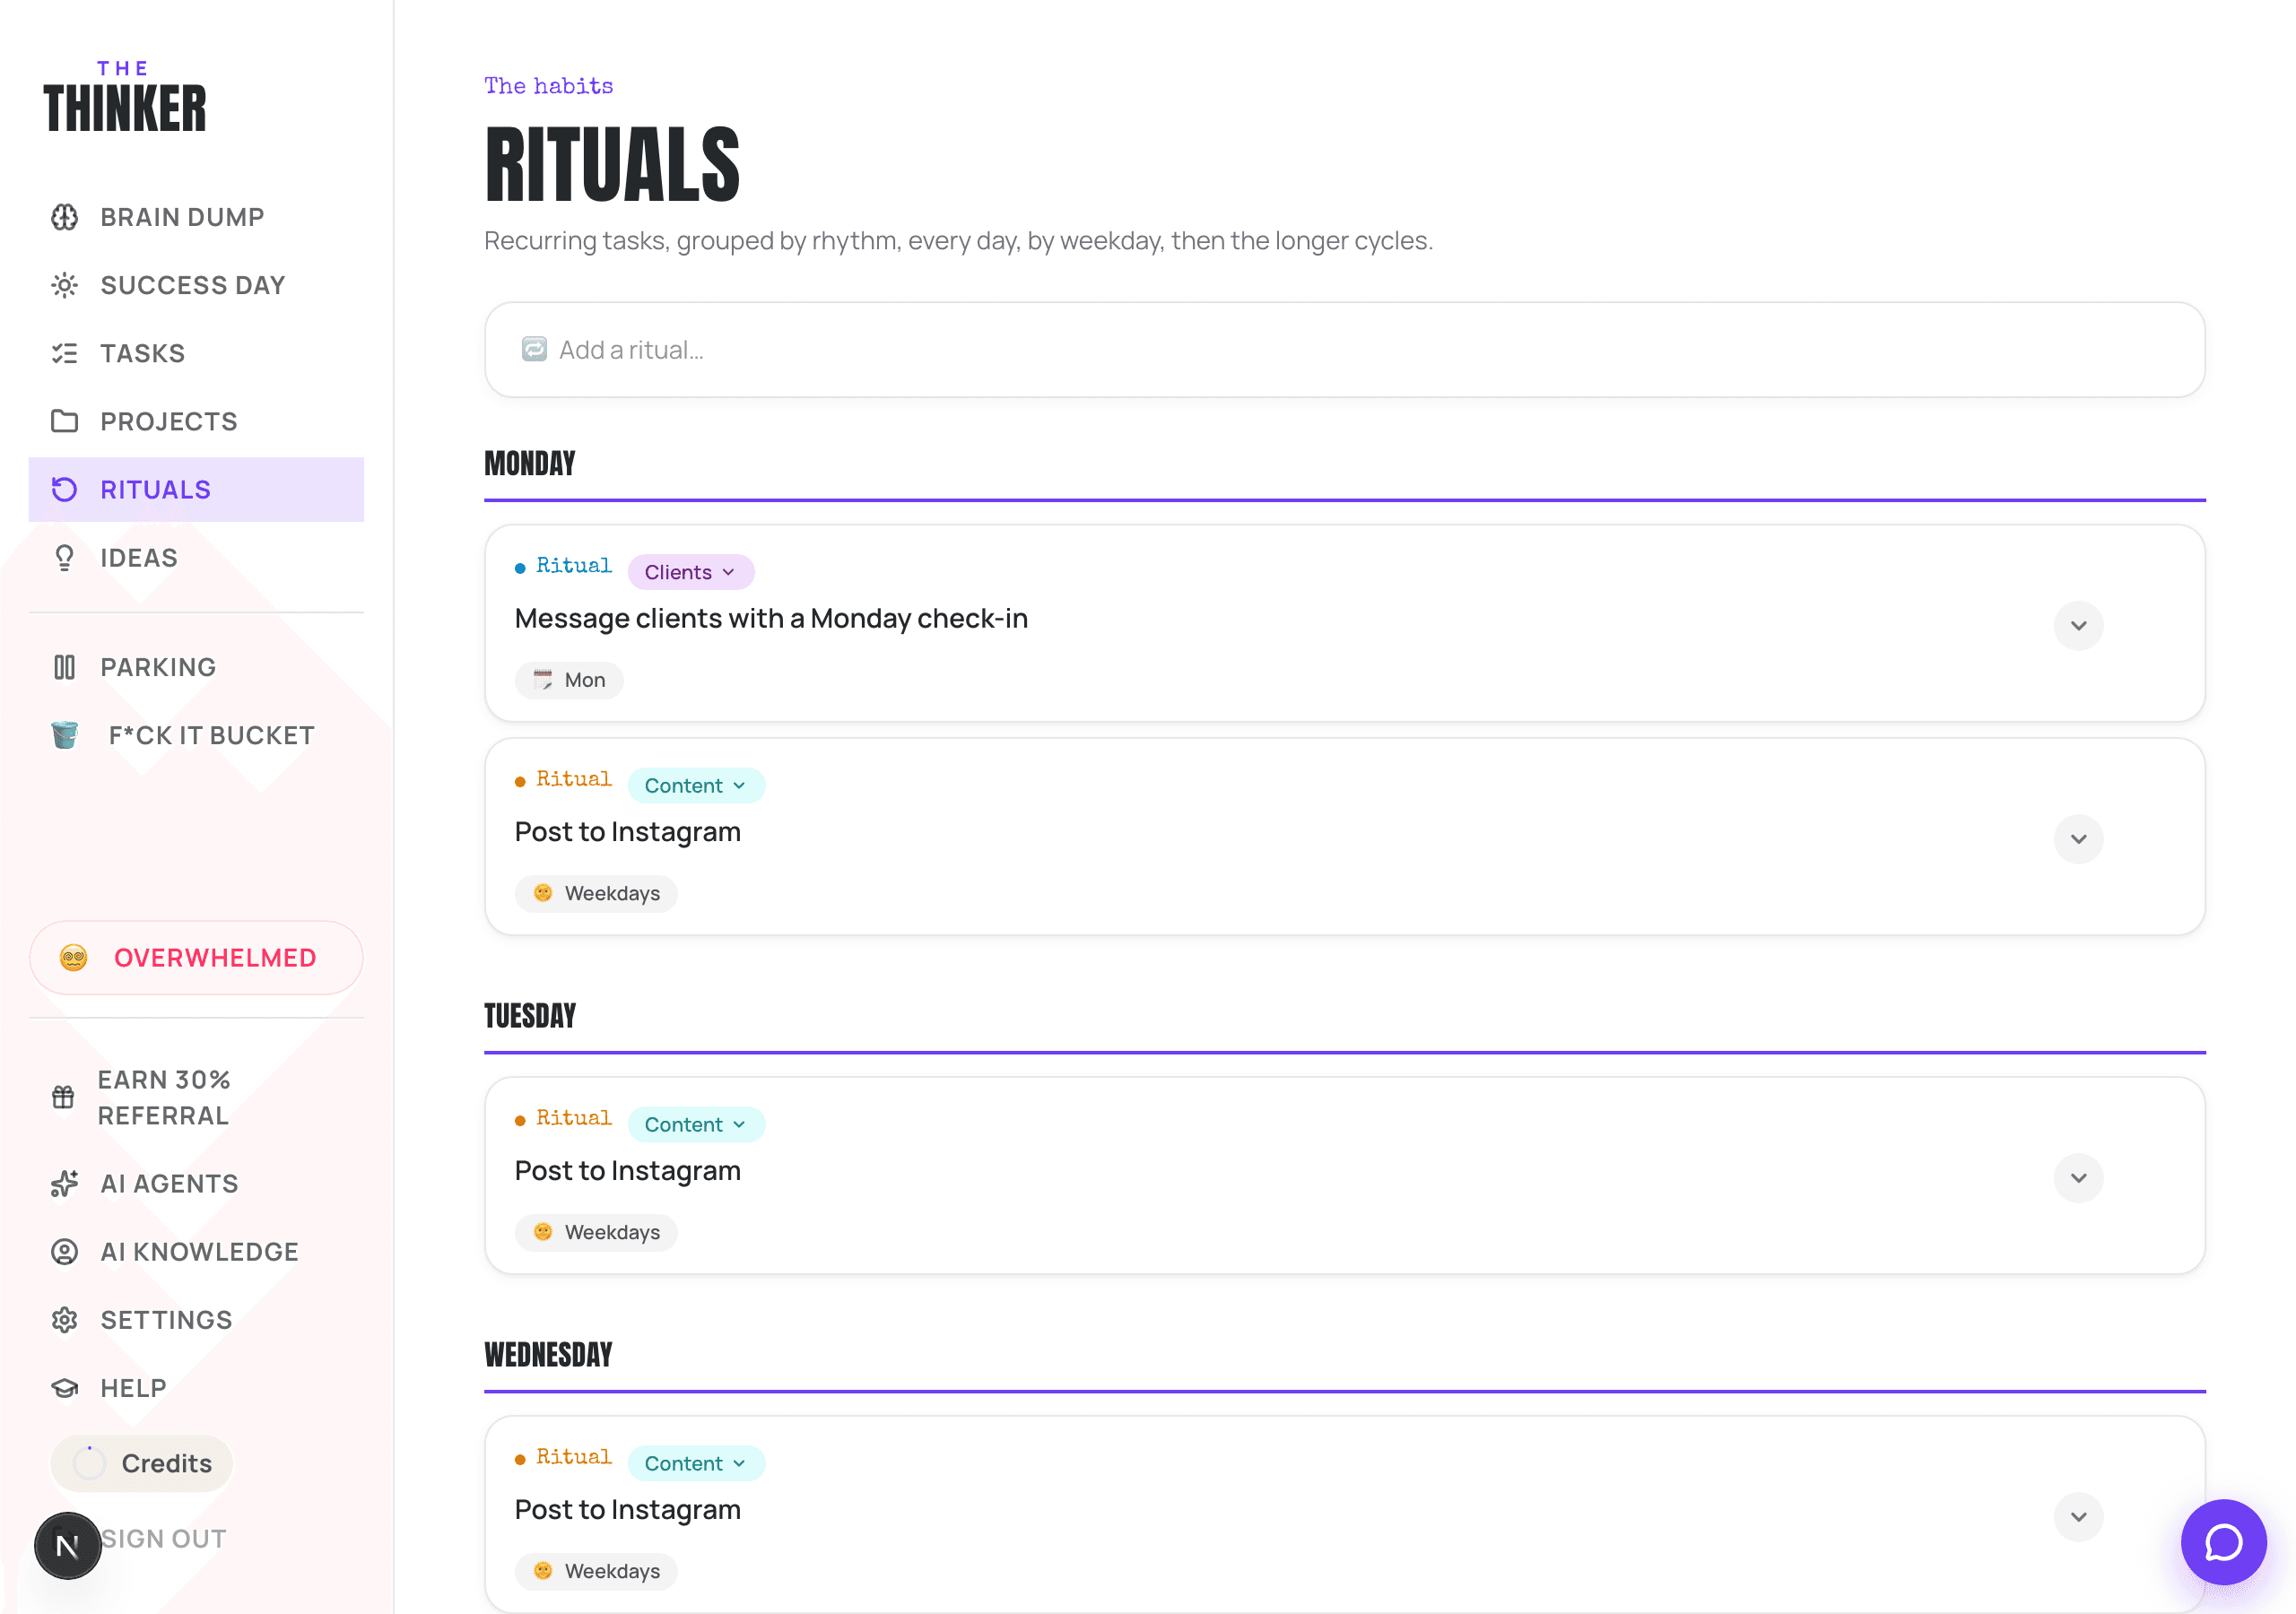Click the Rituals refresh-arrow icon
This screenshot has width=2296, height=1614.
(x=64, y=489)
